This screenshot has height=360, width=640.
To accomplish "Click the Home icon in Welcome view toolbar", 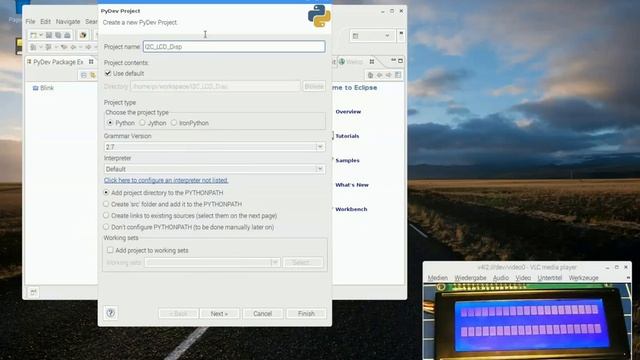I will click(371, 75).
